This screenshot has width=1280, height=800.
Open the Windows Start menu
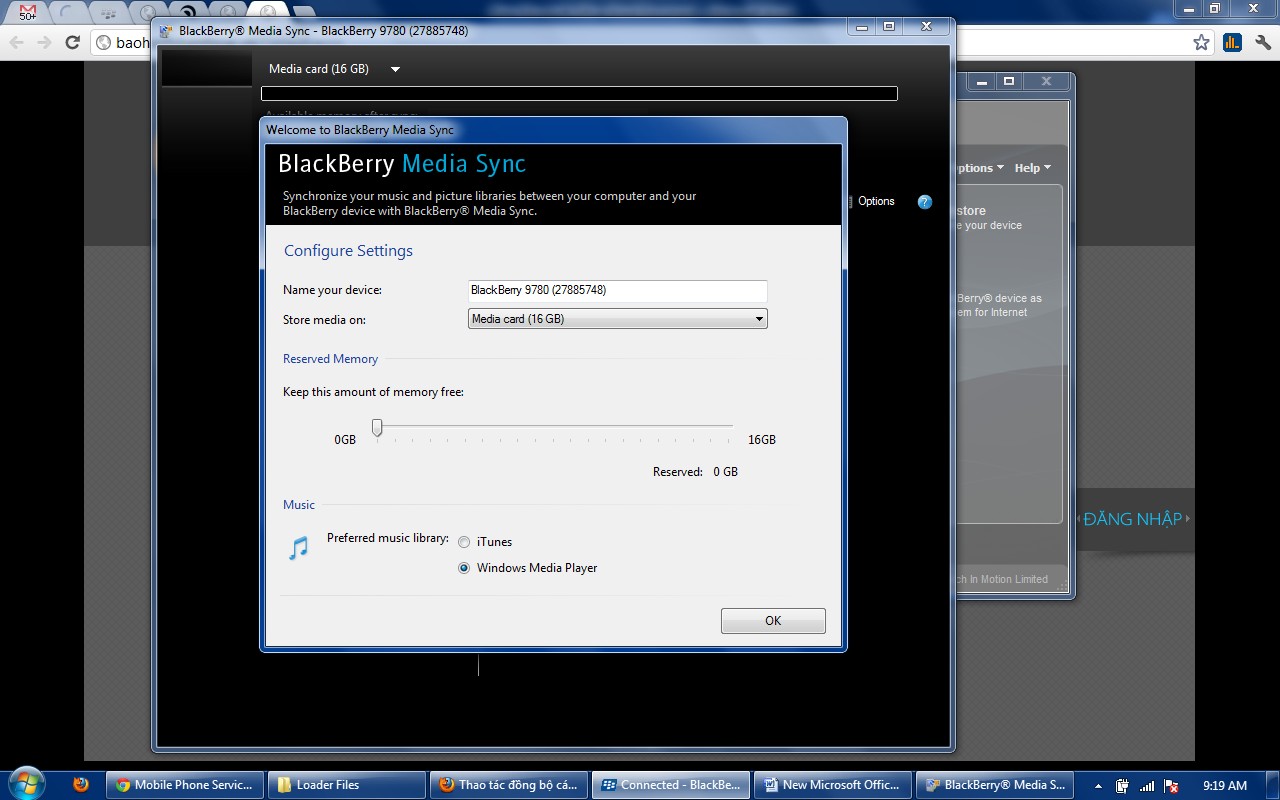coord(27,783)
